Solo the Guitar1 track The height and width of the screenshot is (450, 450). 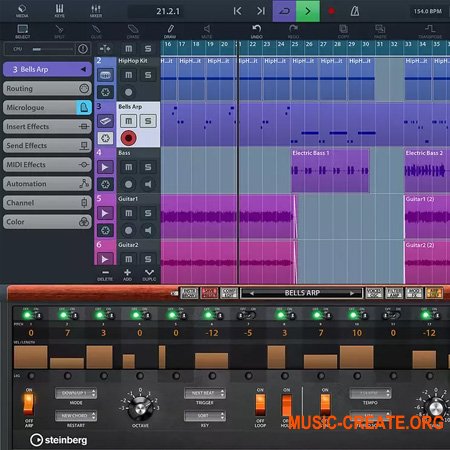[x=148, y=213]
